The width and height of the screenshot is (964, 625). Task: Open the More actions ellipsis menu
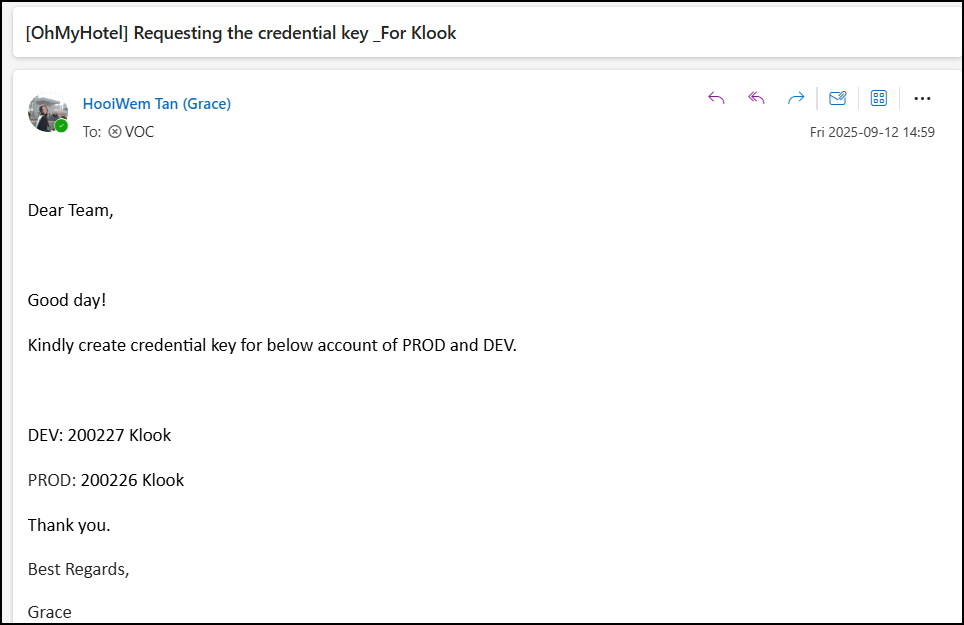pos(922,98)
